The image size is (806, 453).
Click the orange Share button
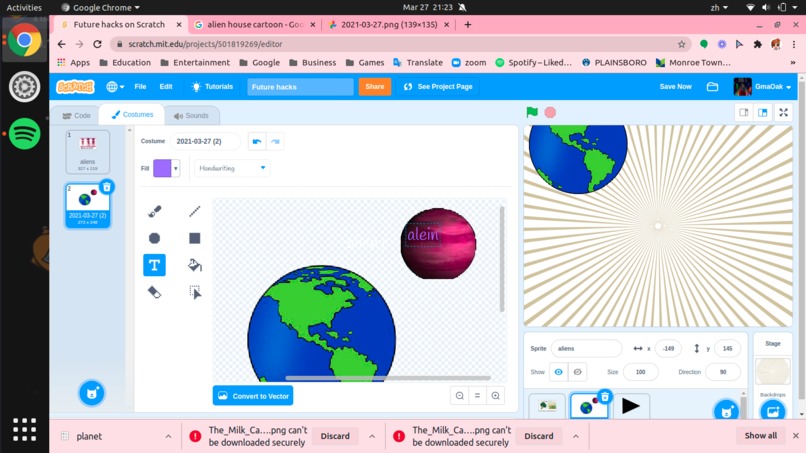pyautogui.click(x=375, y=87)
